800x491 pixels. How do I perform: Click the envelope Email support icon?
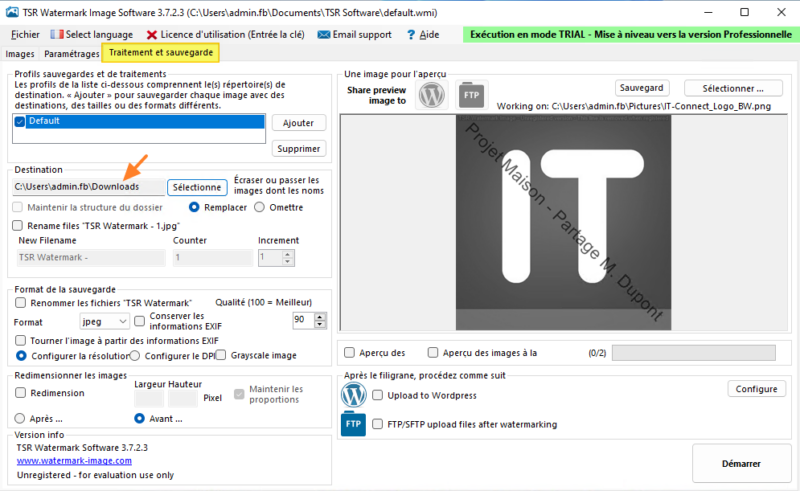[323, 35]
